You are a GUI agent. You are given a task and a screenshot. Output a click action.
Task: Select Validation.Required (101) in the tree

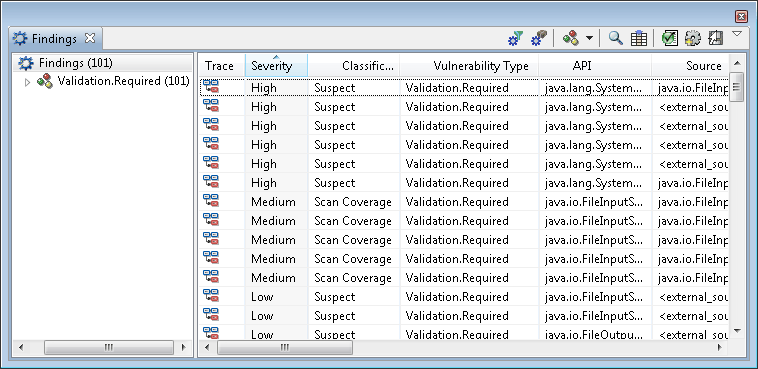click(x=123, y=81)
